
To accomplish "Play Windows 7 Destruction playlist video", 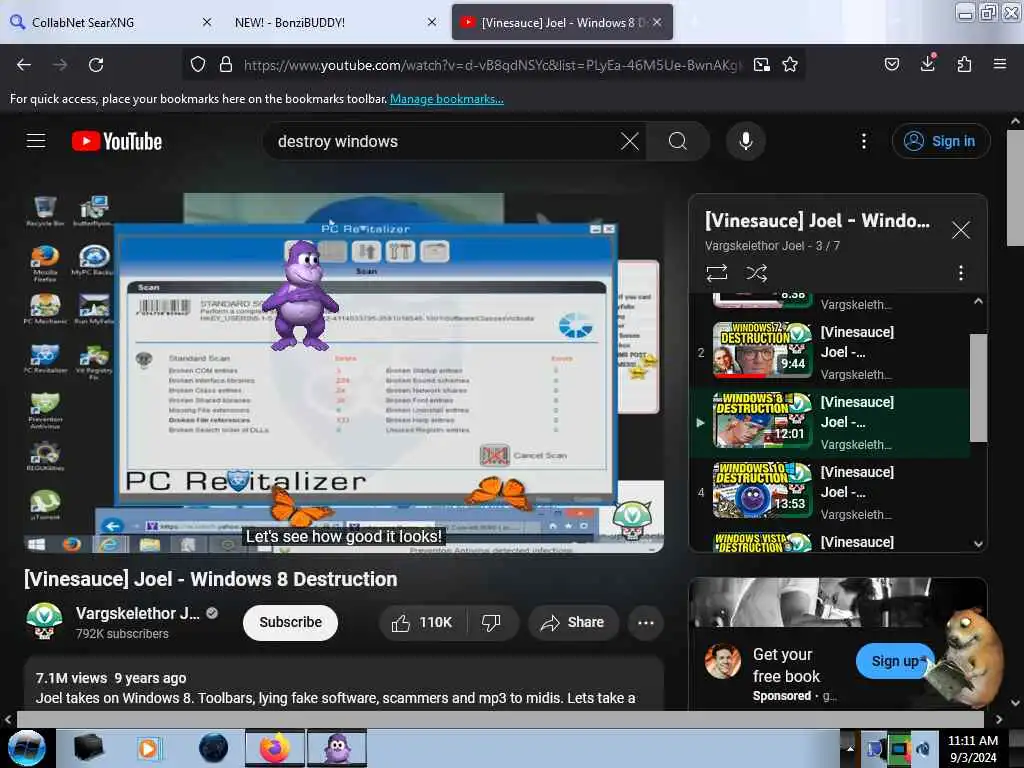I will coord(762,349).
